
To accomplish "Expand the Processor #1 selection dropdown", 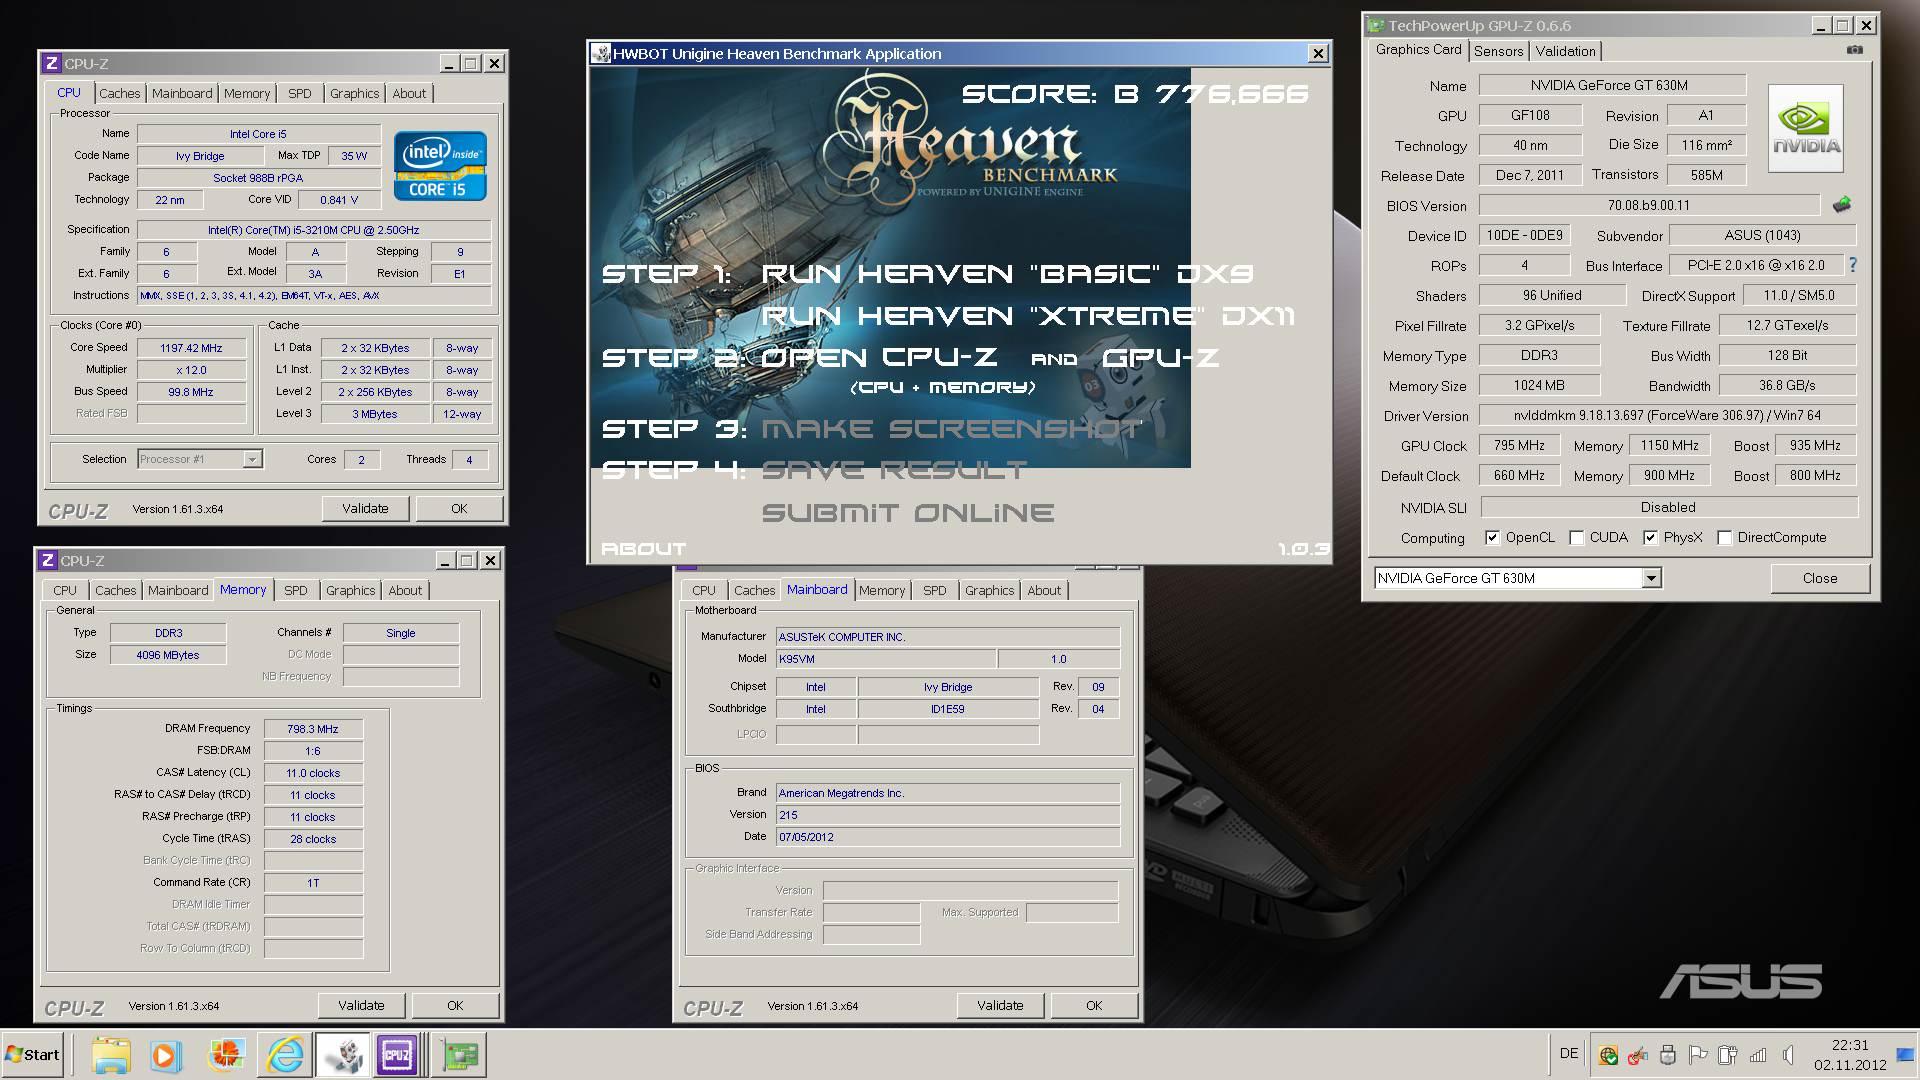I will pos(252,459).
